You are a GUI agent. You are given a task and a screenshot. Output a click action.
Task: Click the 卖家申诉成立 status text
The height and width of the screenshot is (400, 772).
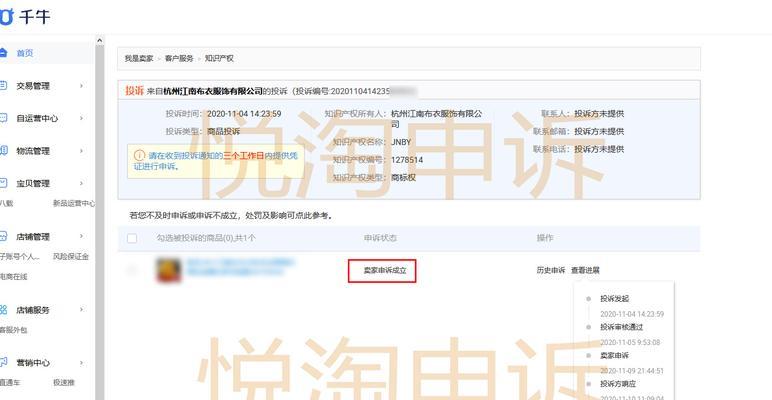(x=385, y=270)
